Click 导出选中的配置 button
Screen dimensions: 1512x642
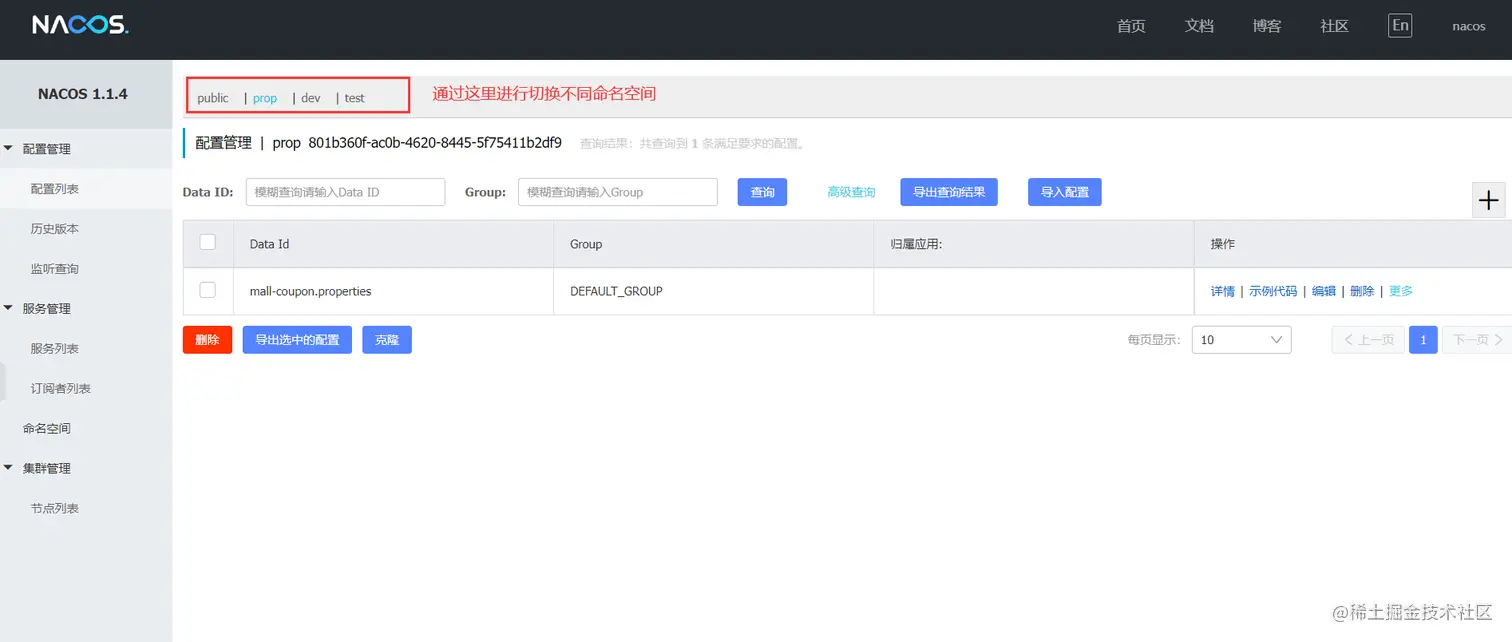click(297, 340)
